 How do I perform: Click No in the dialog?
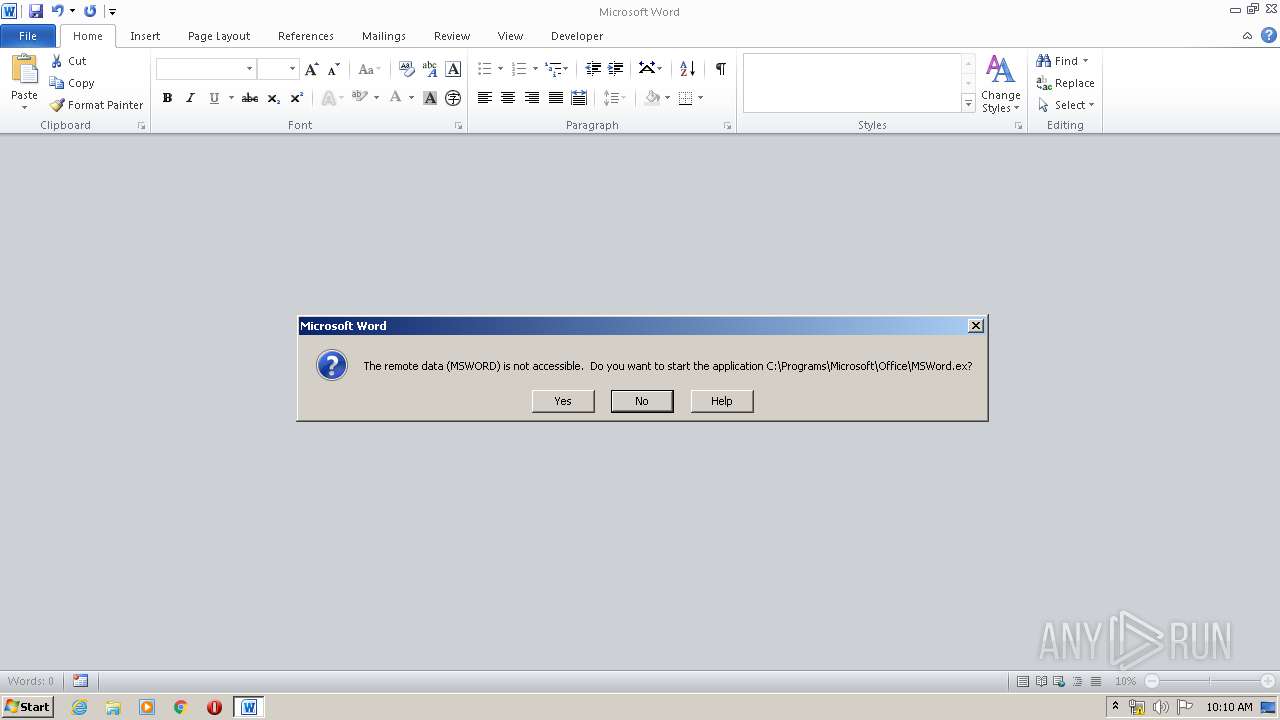tap(642, 401)
